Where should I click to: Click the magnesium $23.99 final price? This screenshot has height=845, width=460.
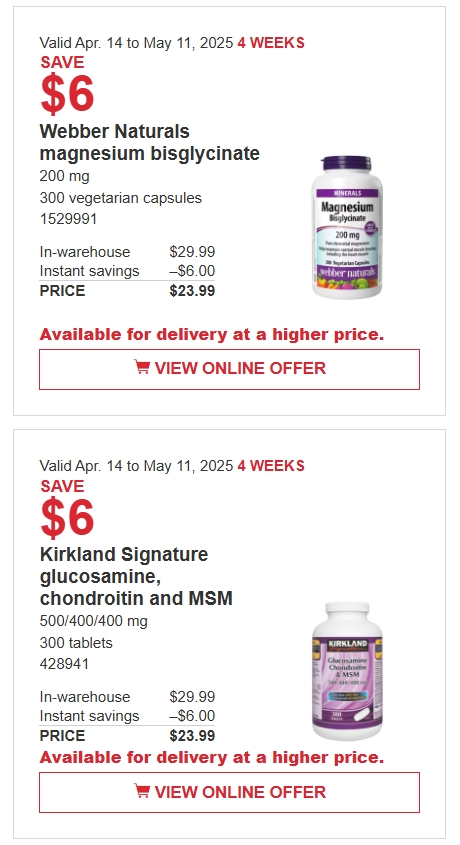coord(192,291)
